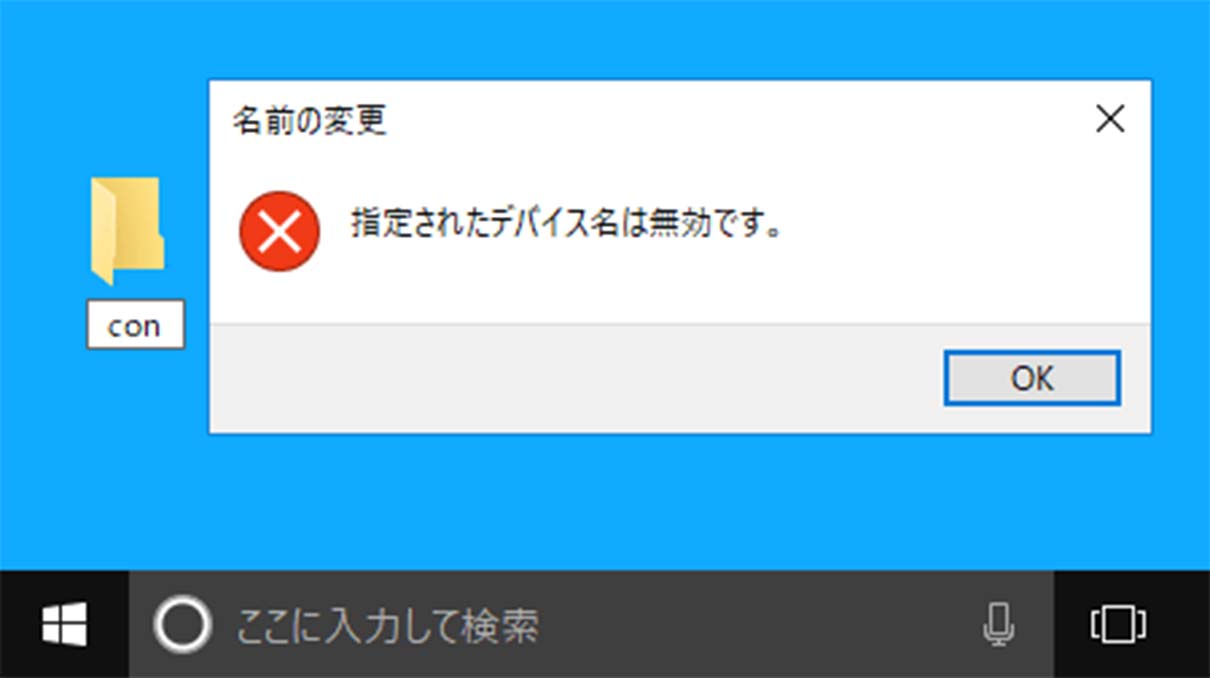Click inside the con folder name field

click(135, 325)
